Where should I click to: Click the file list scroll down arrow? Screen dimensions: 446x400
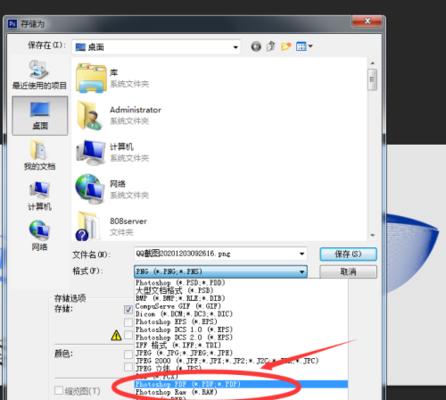coord(372,235)
